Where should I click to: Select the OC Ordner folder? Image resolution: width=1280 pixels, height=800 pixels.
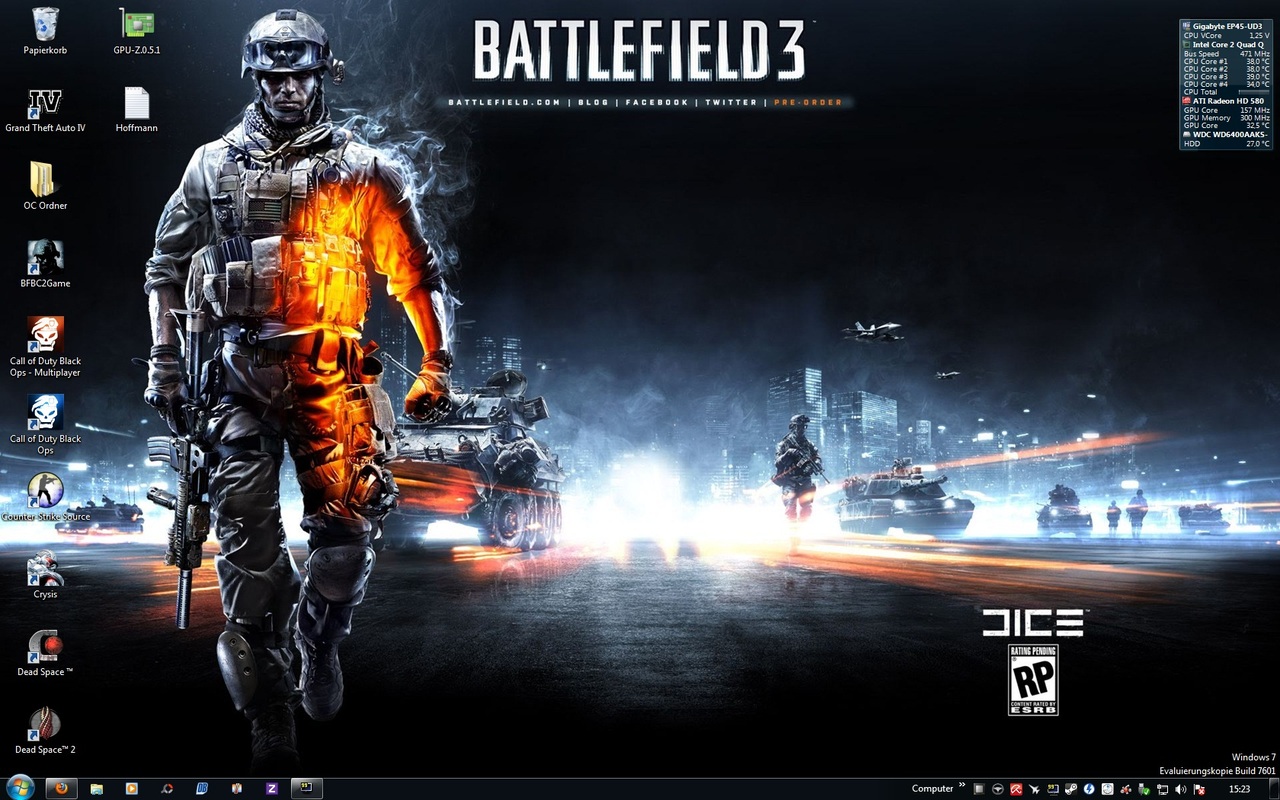(45, 187)
